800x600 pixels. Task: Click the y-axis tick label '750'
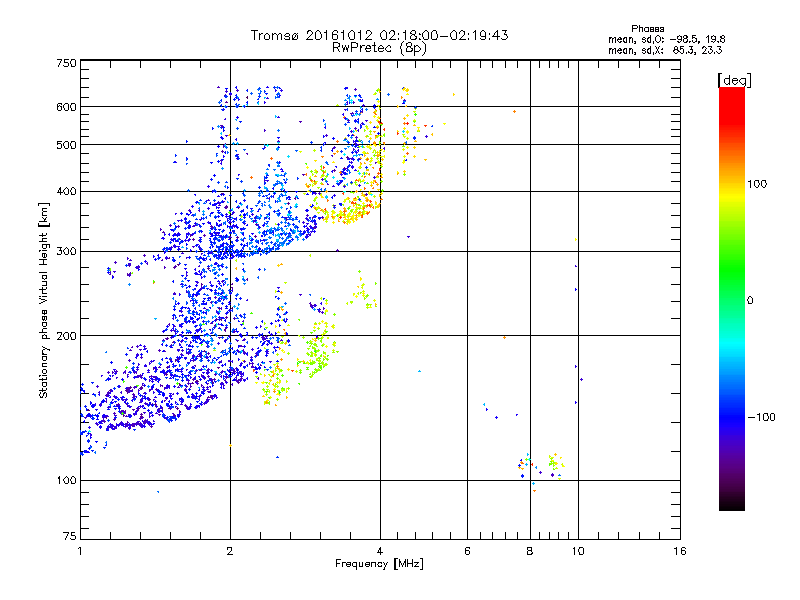[x=66, y=63]
